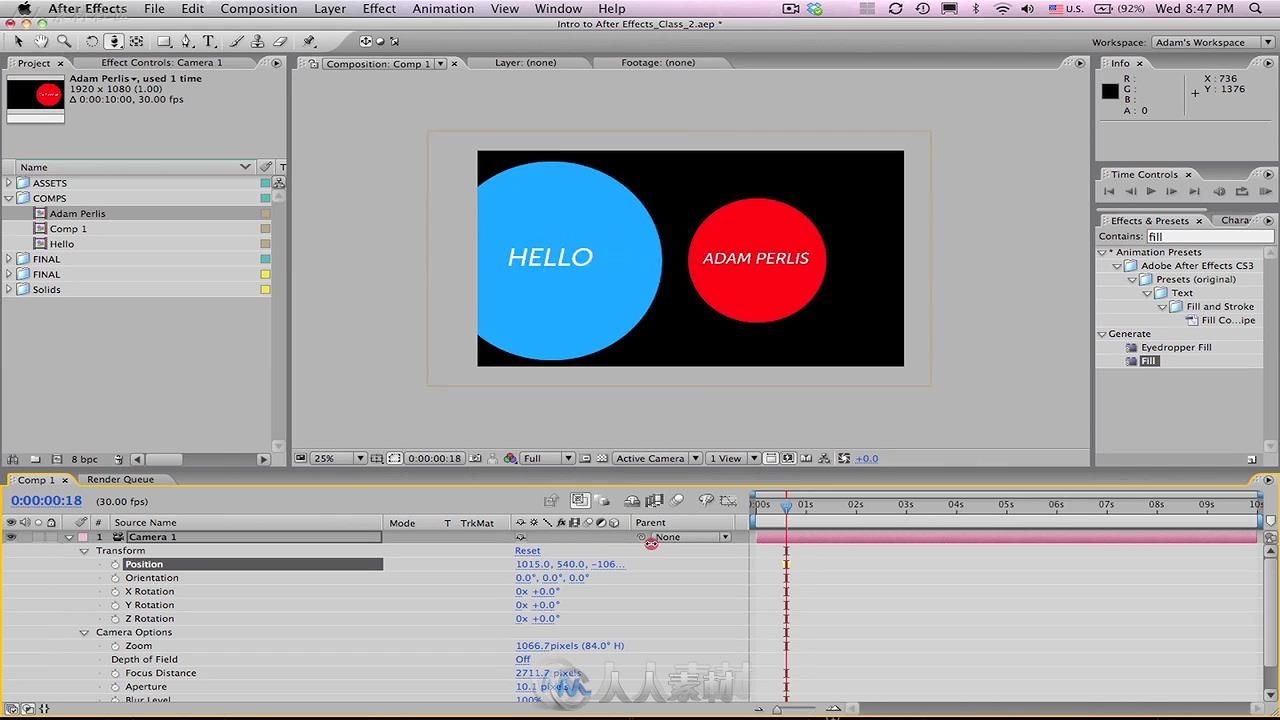The width and height of the screenshot is (1280, 720).
Task: Select Hello comp in Project panel
Action: pyautogui.click(x=62, y=244)
